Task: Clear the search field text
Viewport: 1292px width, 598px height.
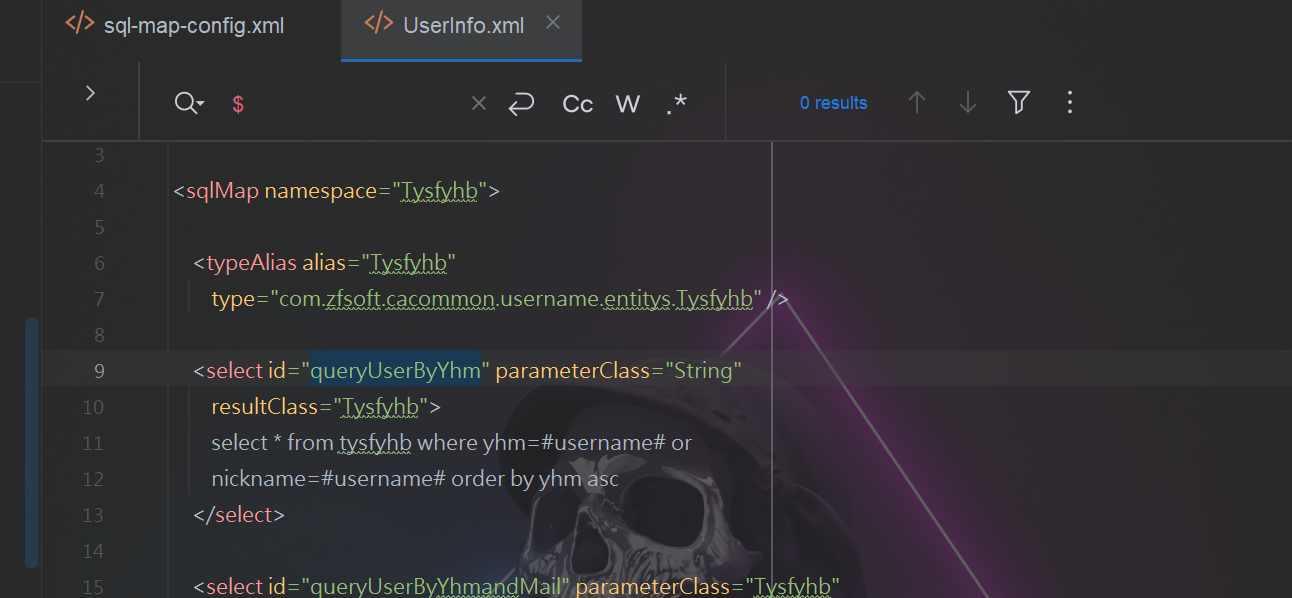Action: pyautogui.click(x=478, y=103)
